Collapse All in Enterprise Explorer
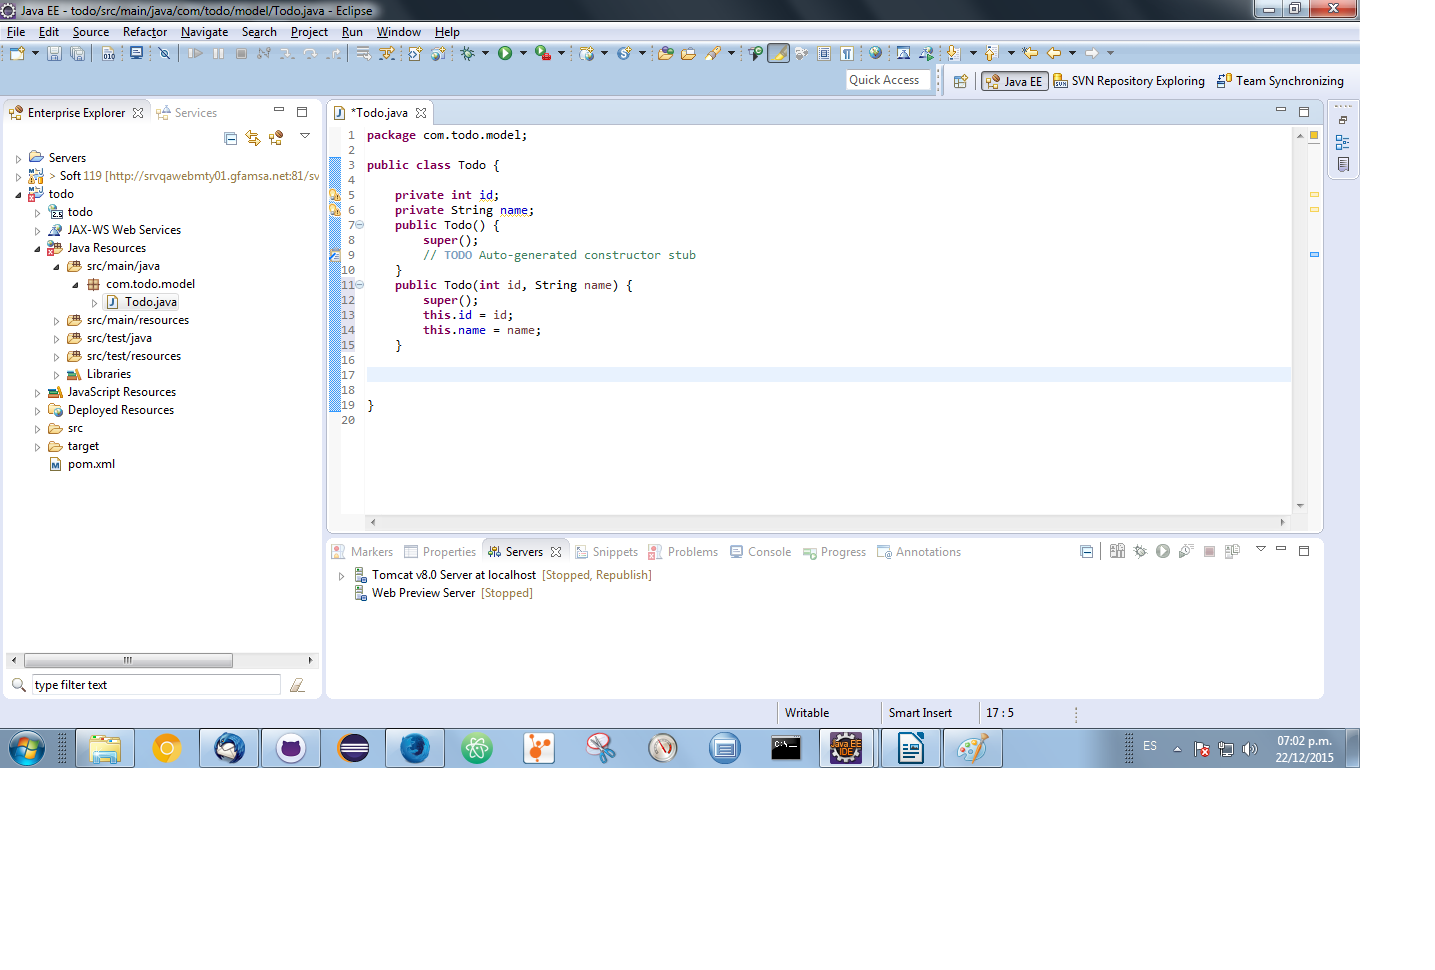This screenshot has width=1435, height=970. pyautogui.click(x=231, y=138)
